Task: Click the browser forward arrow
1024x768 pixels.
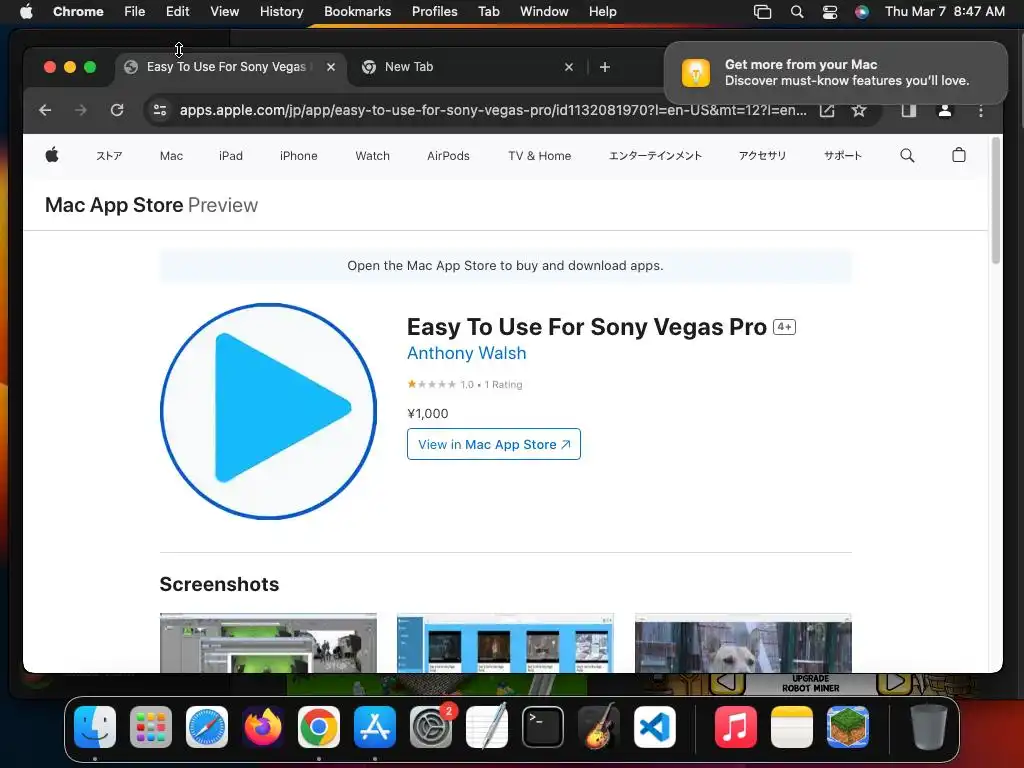Action: click(80, 110)
